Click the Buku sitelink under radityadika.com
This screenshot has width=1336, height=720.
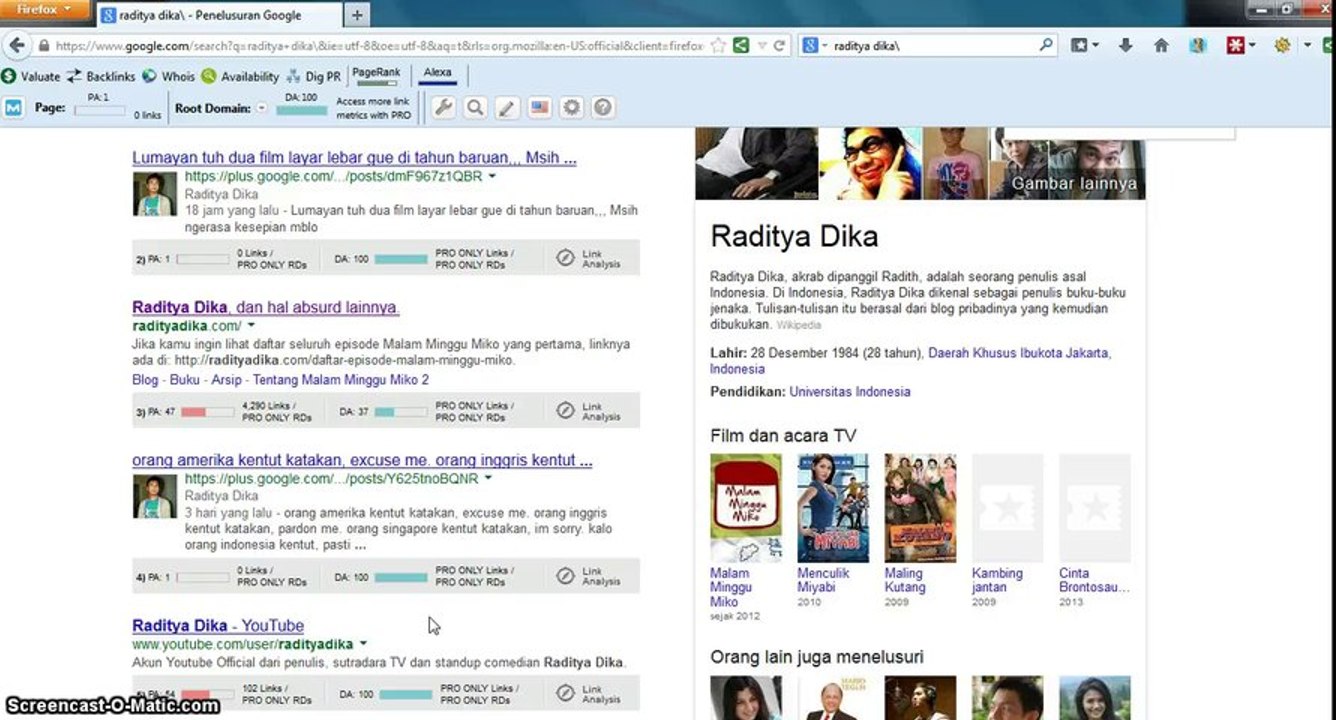[185, 380]
